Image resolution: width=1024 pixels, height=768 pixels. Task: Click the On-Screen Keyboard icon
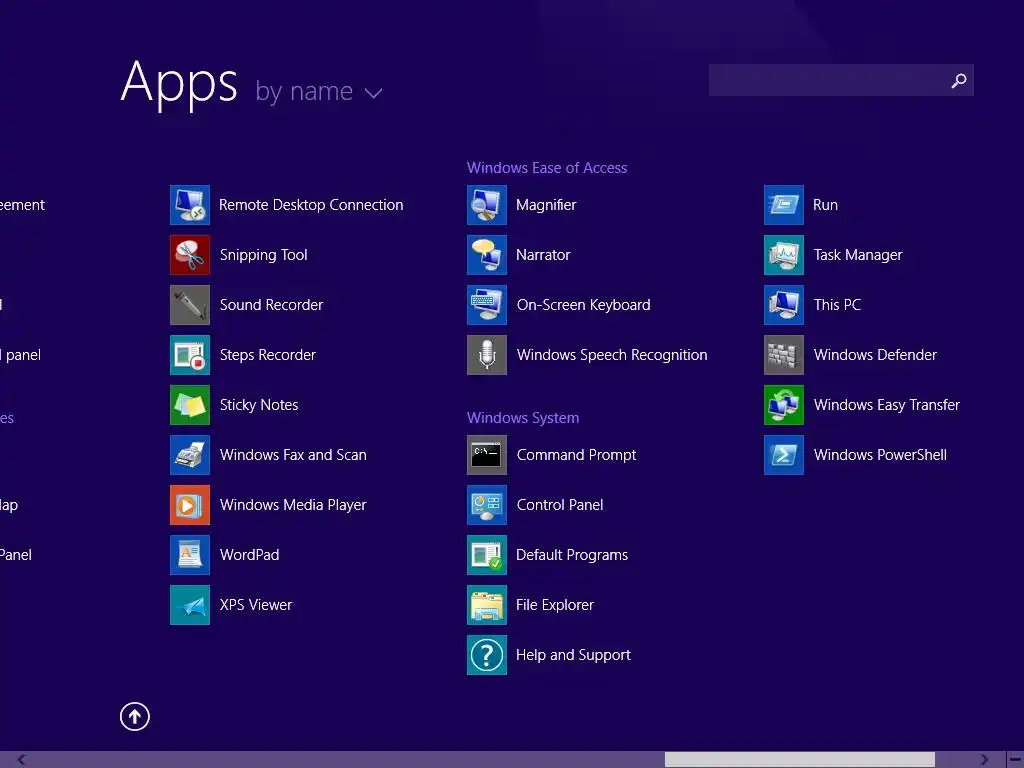(x=487, y=305)
